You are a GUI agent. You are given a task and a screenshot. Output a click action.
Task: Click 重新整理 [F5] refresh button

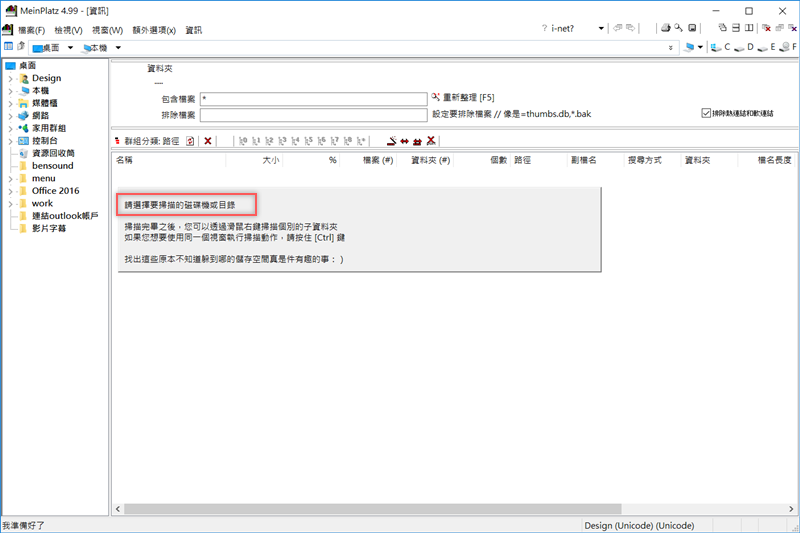coord(463,97)
